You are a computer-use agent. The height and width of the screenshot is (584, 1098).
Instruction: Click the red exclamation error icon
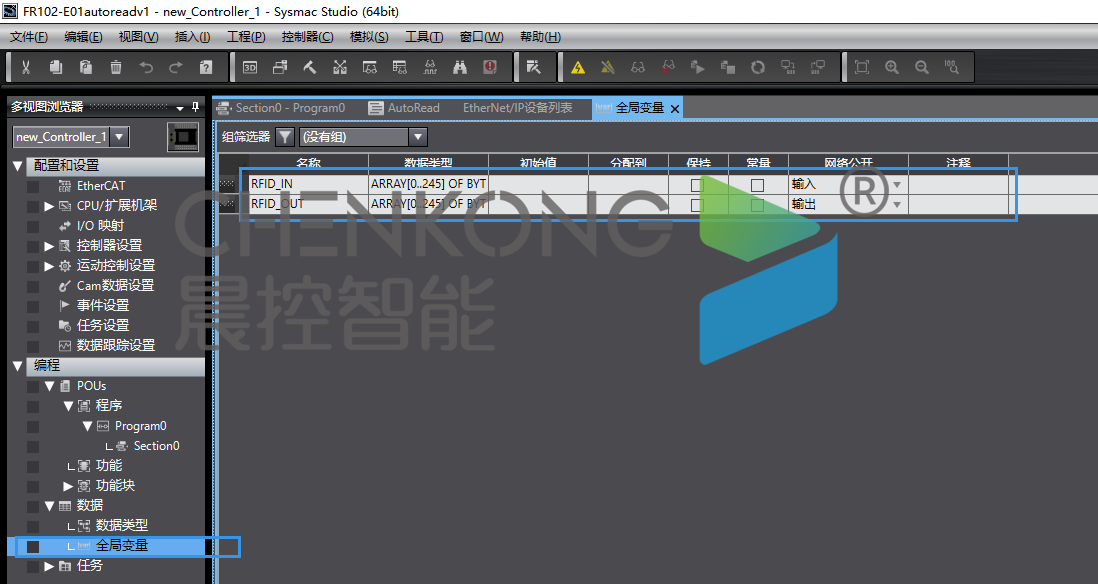pyautogui.click(x=490, y=67)
